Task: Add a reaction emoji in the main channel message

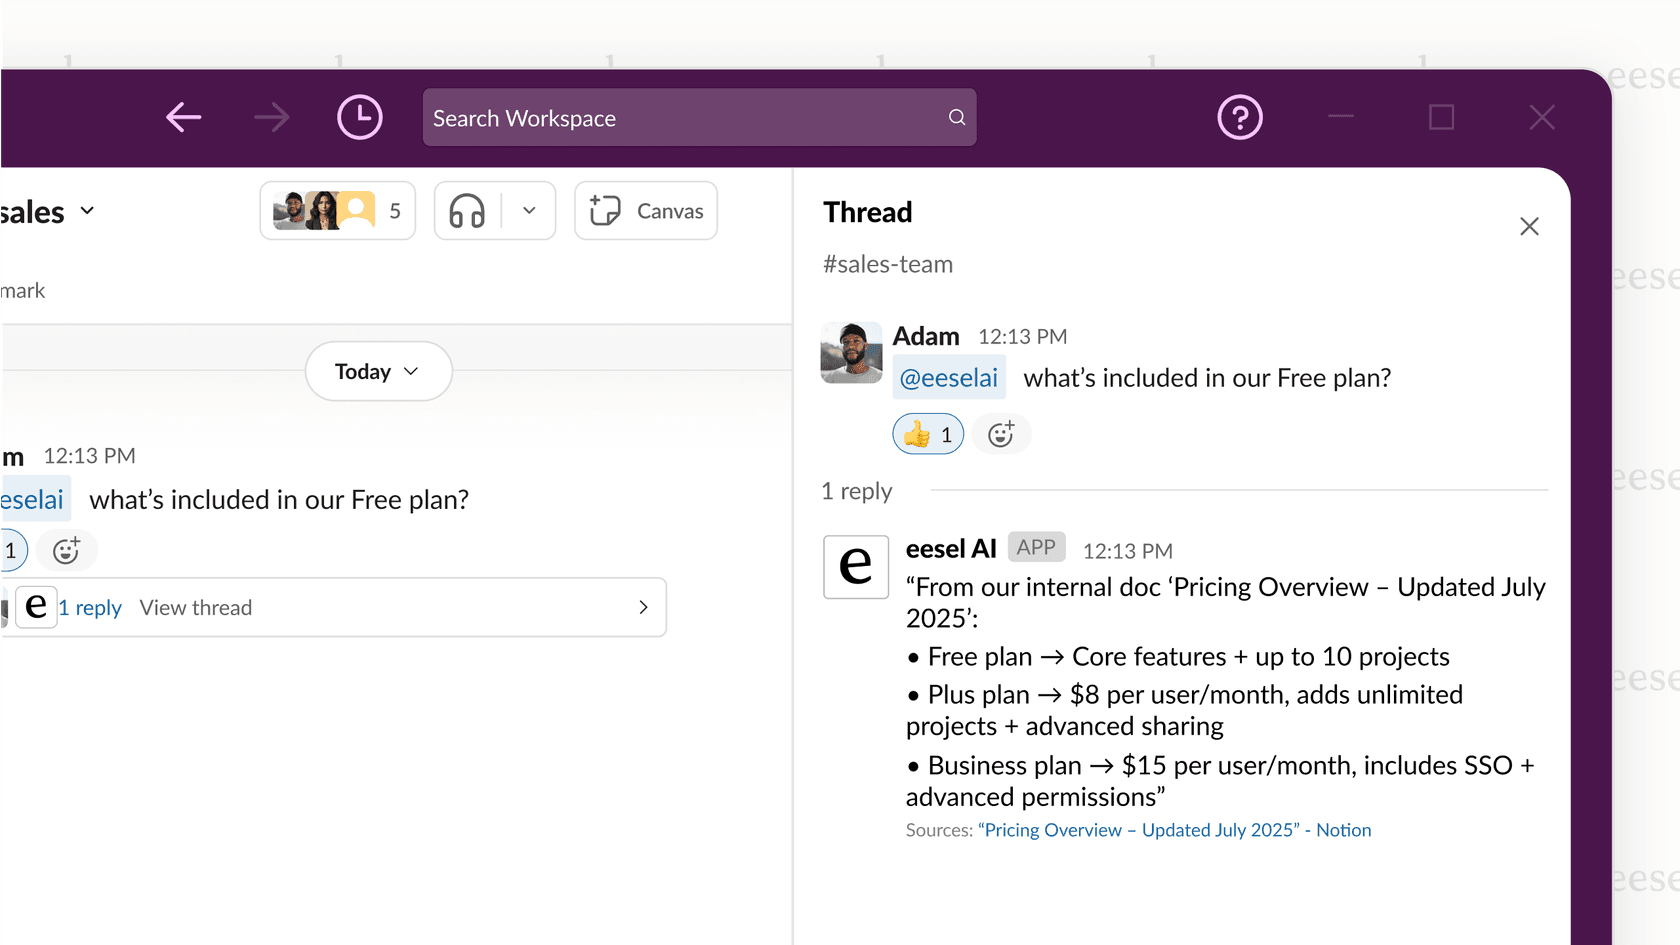Action: [x=66, y=550]
